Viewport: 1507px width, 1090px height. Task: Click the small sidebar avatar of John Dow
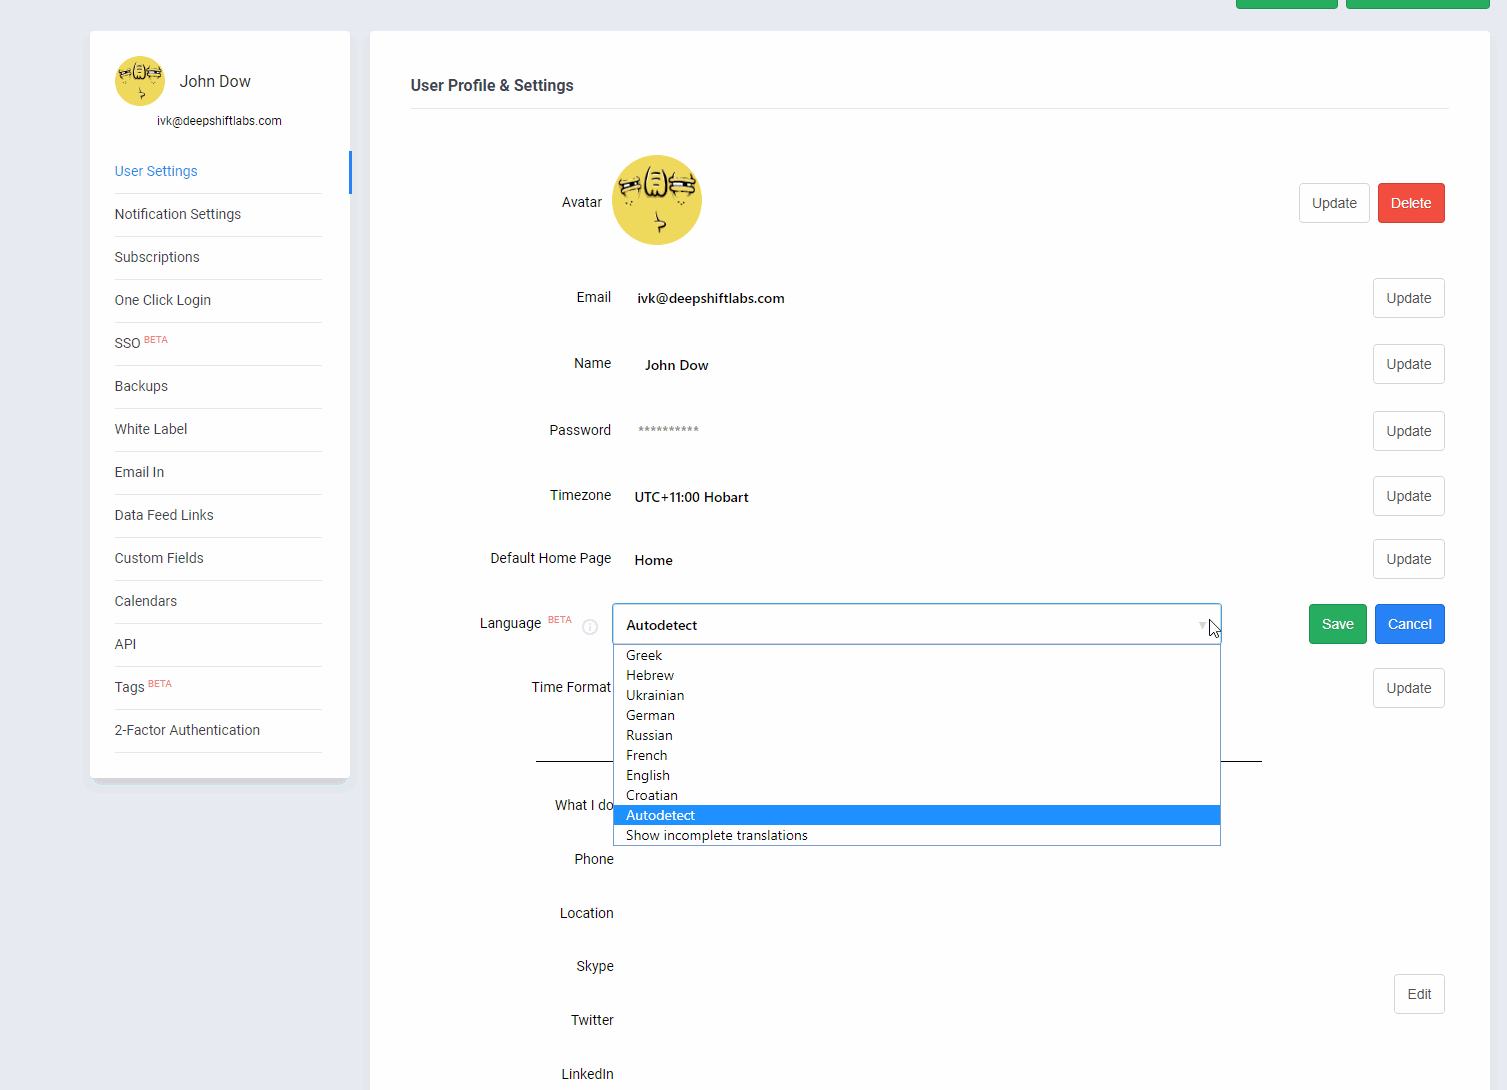pyautogui.click(x=140, y=81)
